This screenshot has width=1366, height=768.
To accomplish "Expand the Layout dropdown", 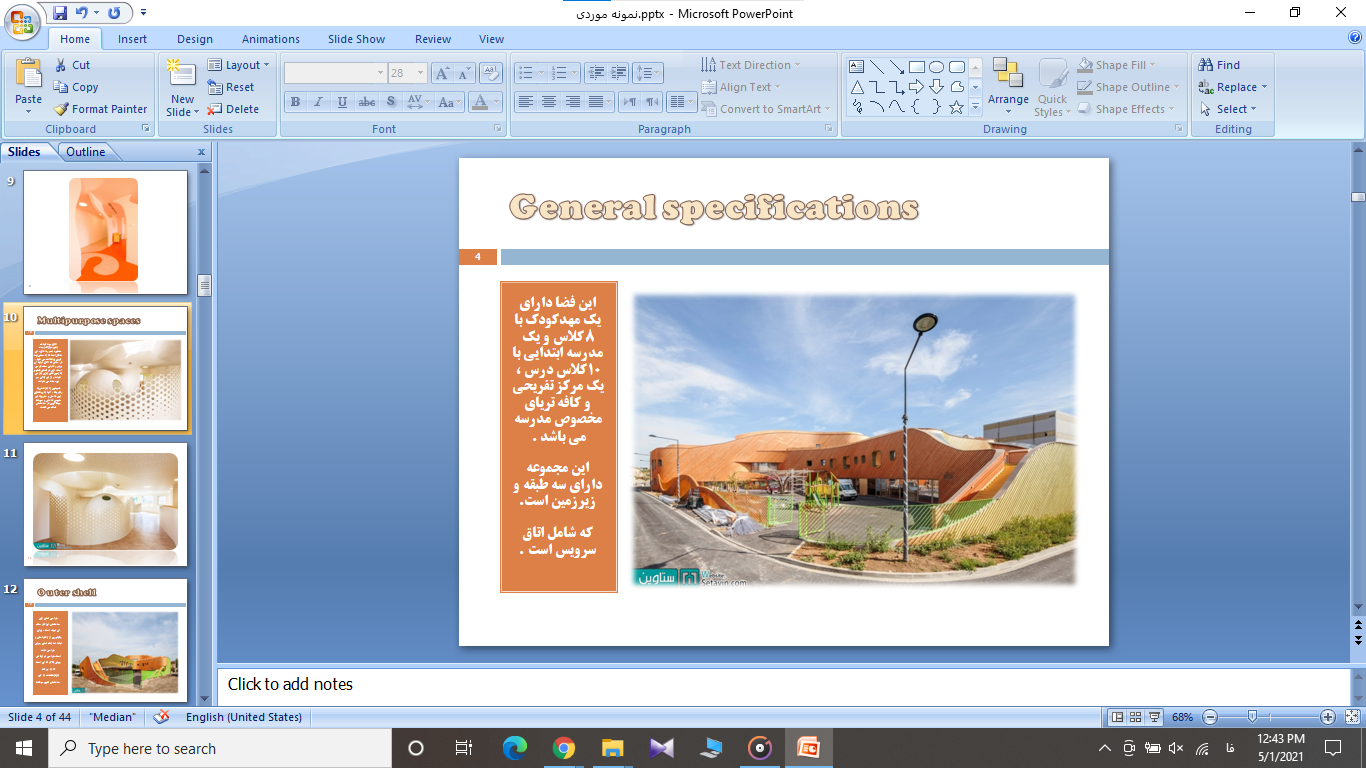I will click(x=240, y=65).
